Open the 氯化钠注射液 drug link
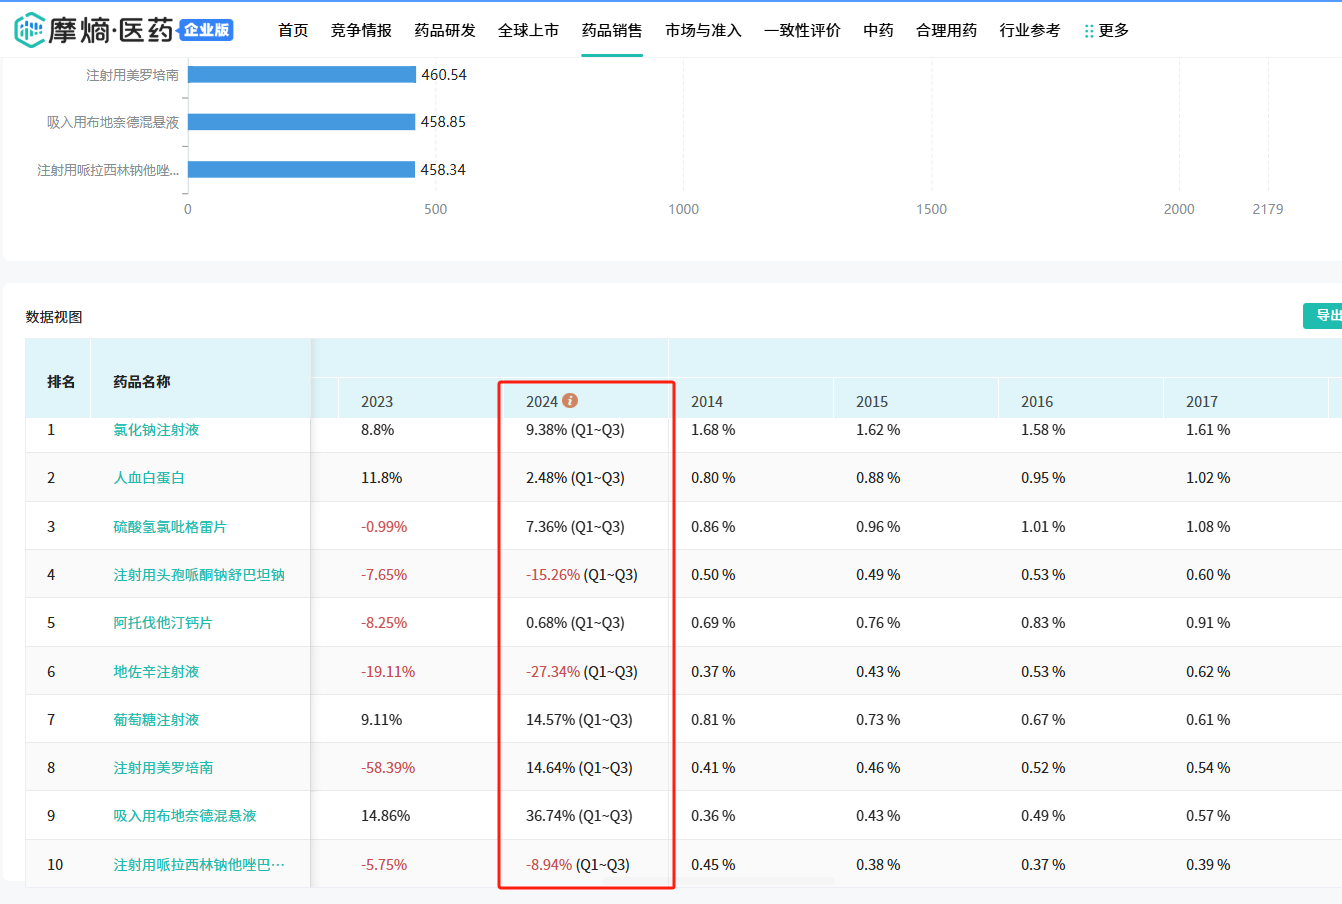 tap(156, 430)
